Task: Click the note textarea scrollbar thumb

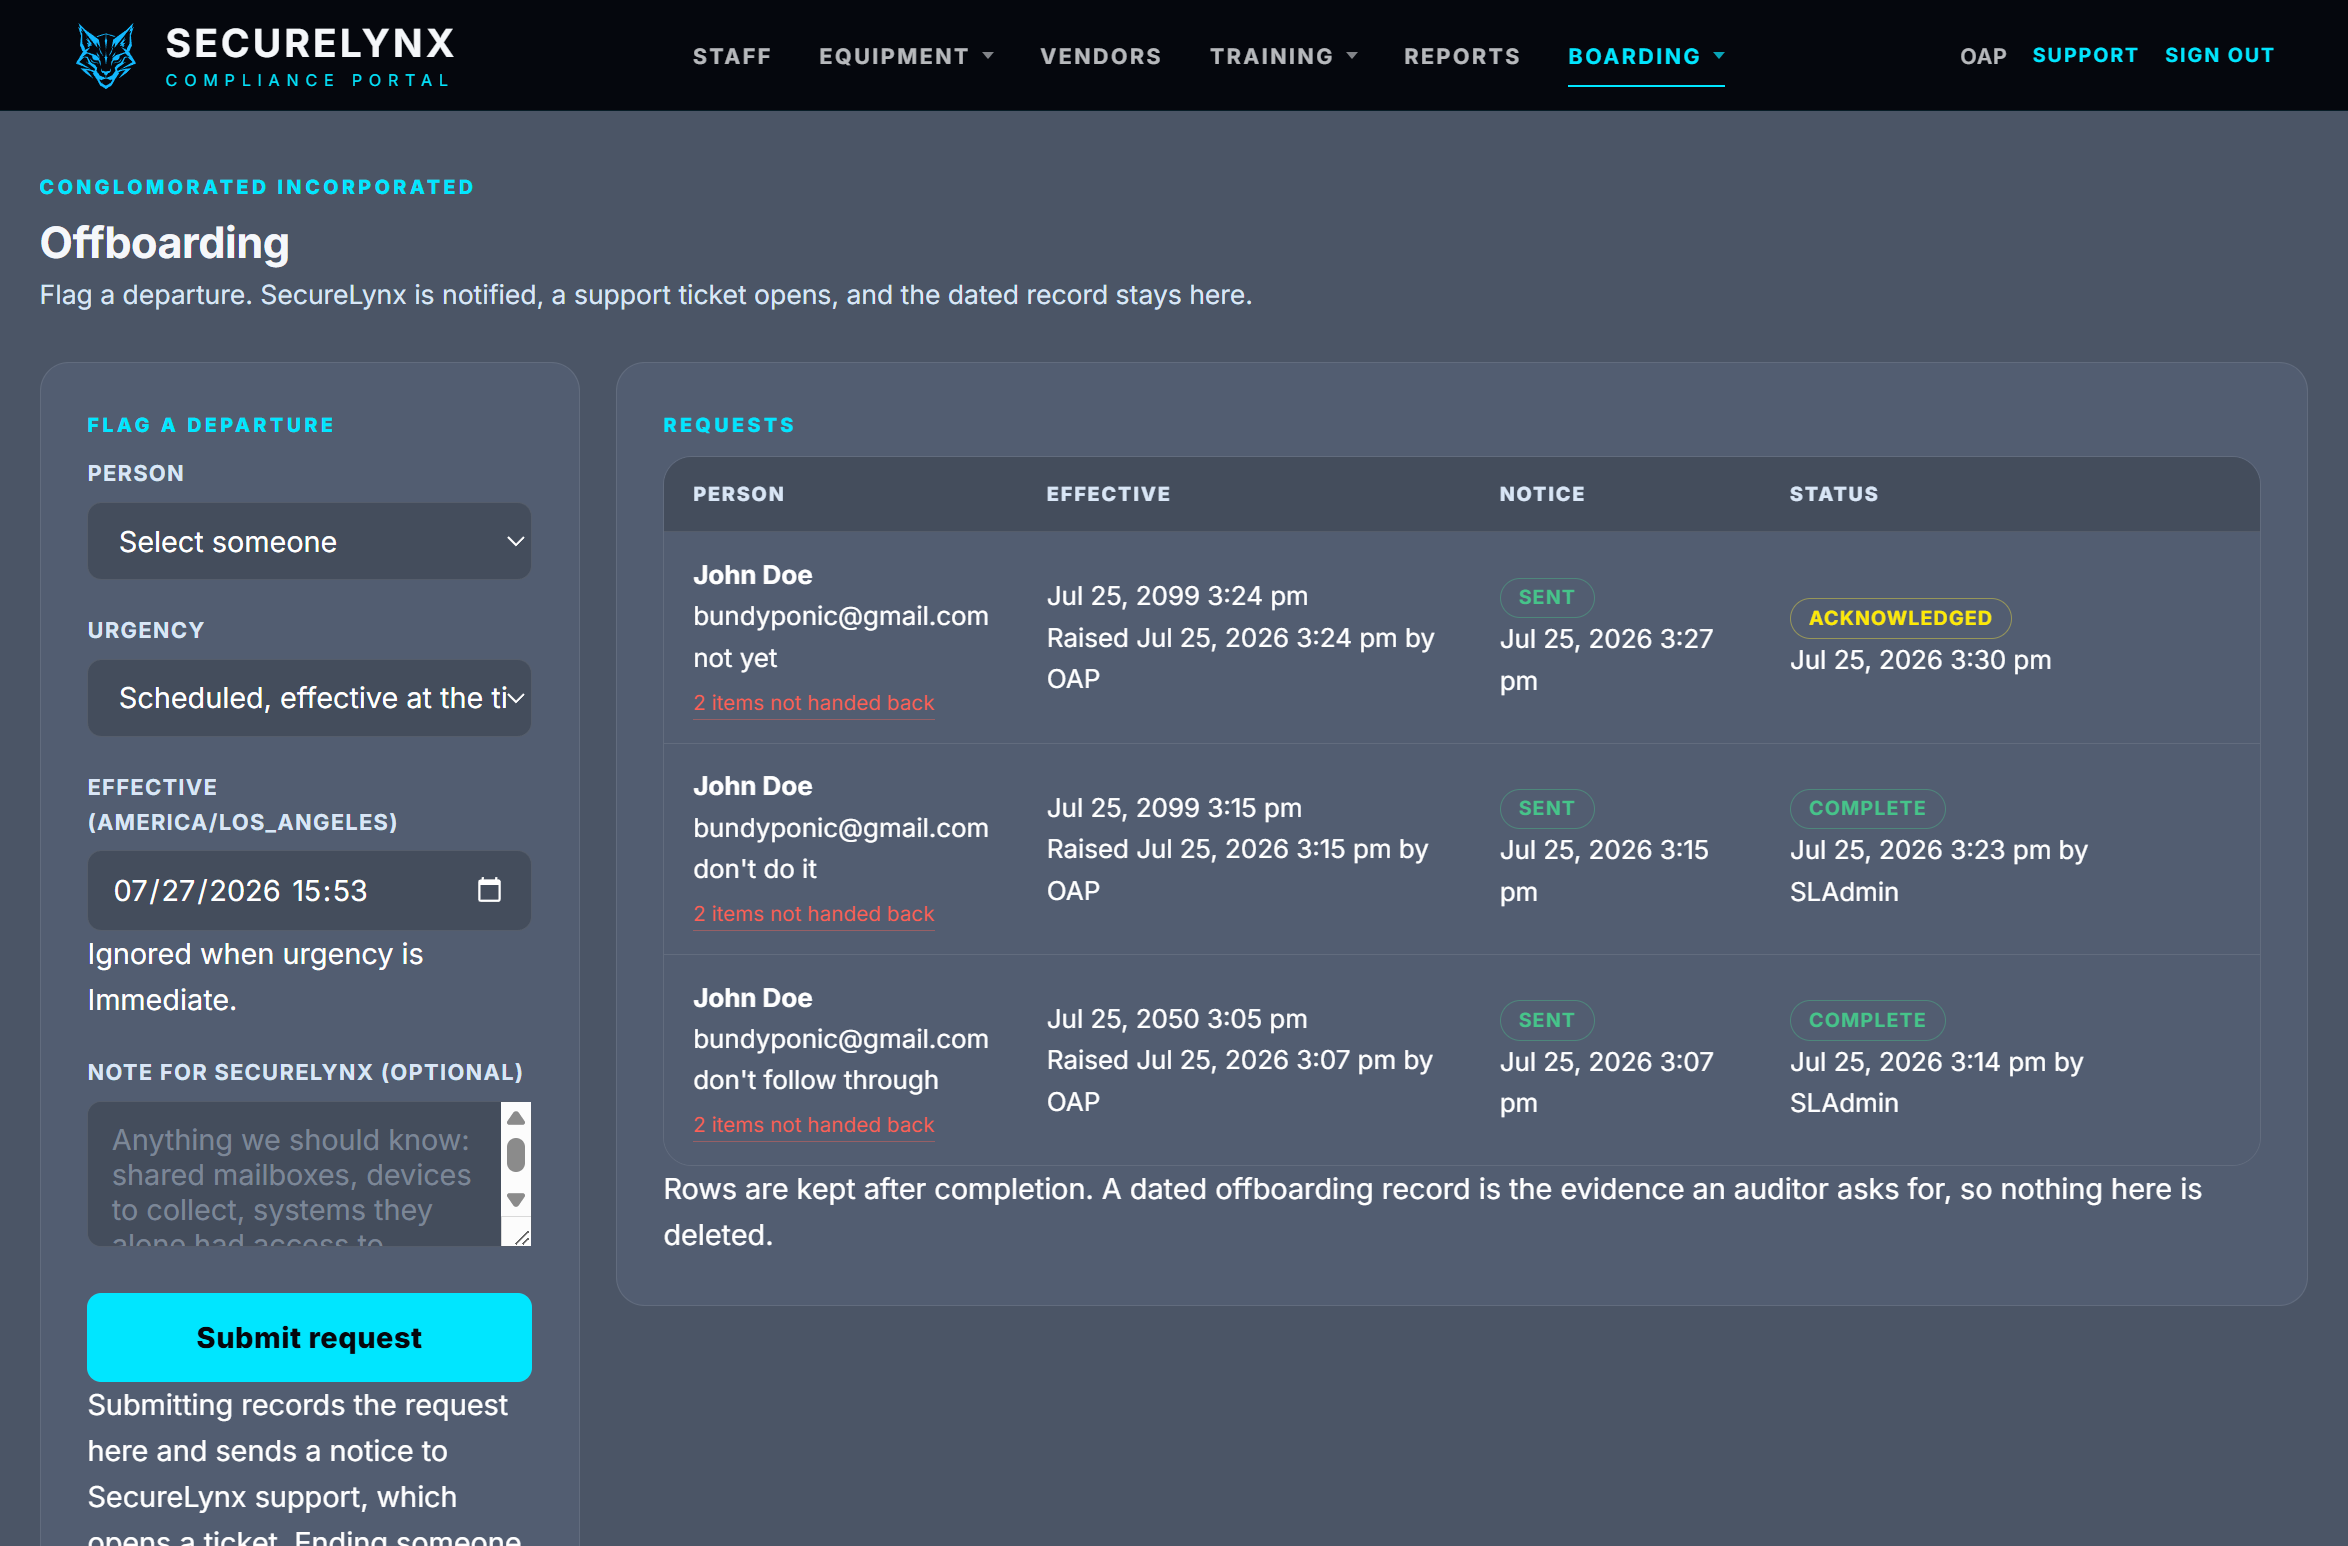Action: click(x=516, y=1155)
